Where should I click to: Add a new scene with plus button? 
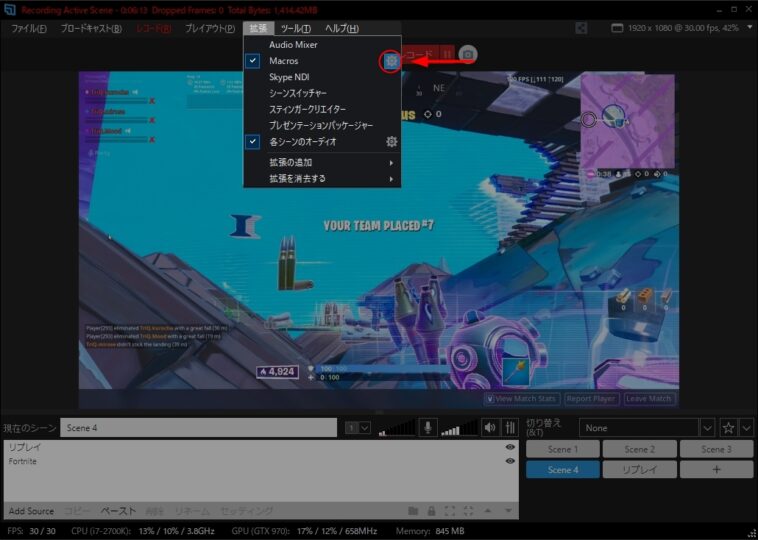pyautogui.click(x=716, y=469)
